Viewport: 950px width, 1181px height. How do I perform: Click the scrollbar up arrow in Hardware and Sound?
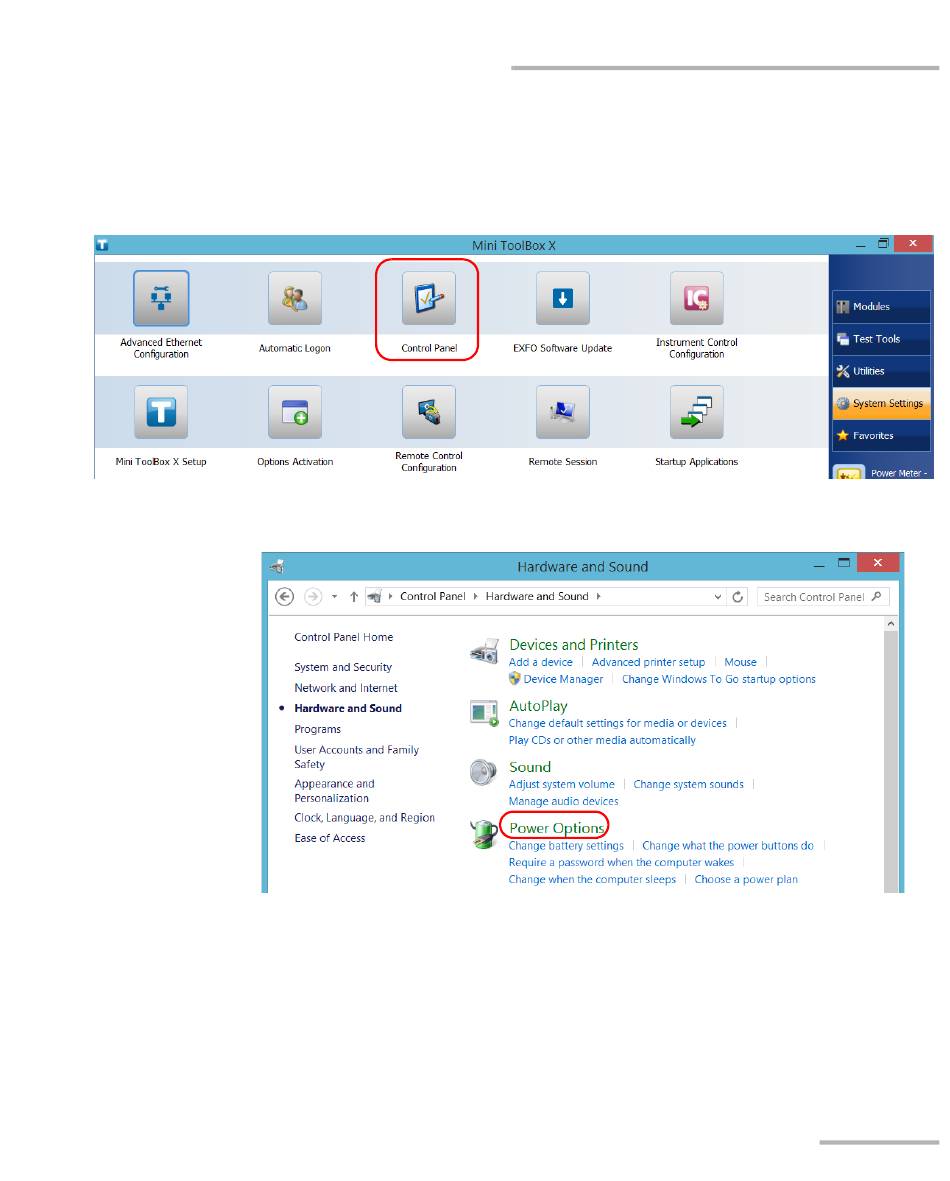click(890, 624)
